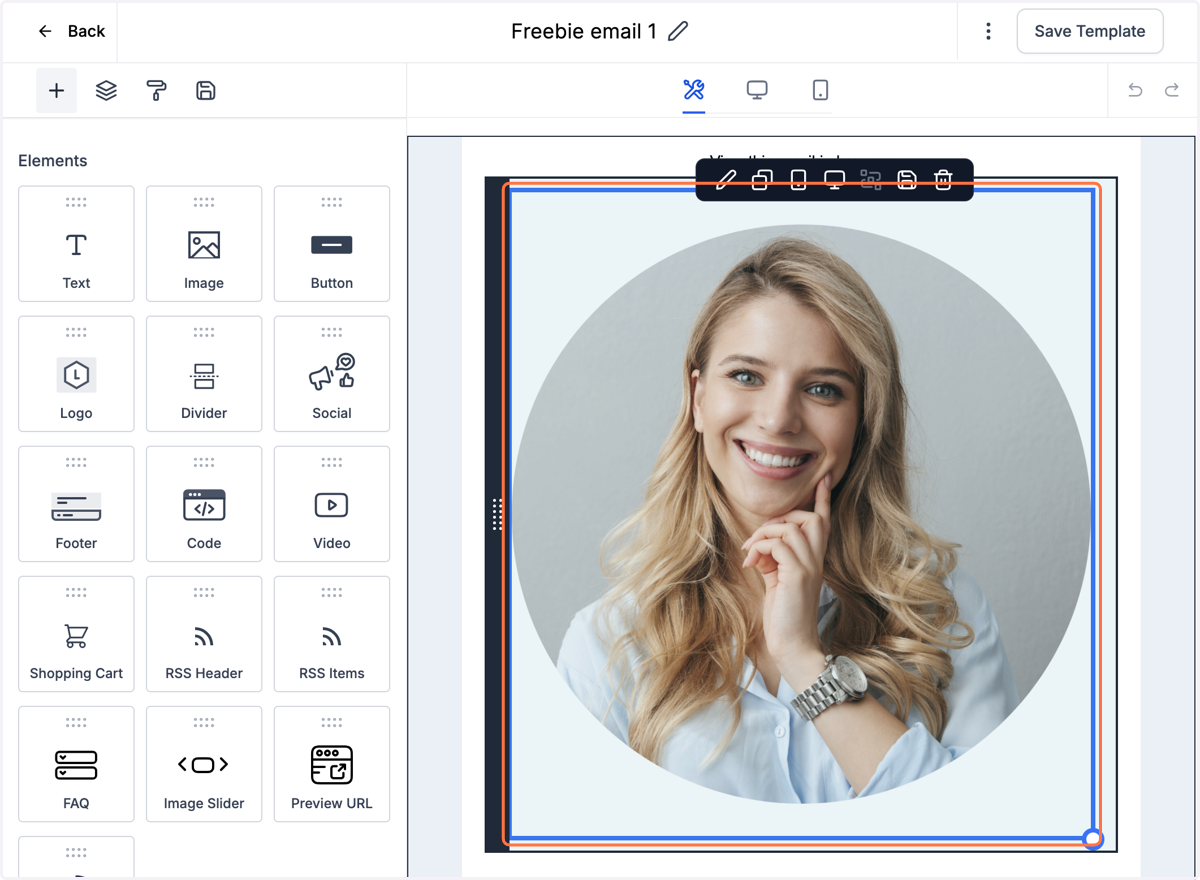Switch to the layers panel tab
The image size is (1200, 880).
106,91
